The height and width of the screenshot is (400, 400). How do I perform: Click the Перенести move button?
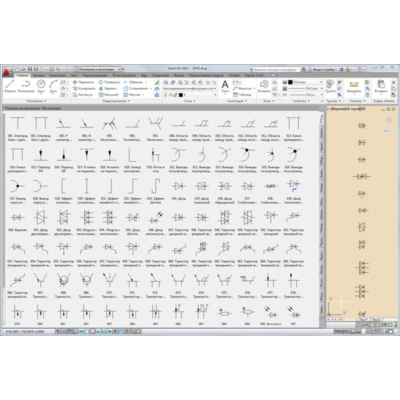pos(84,82)
